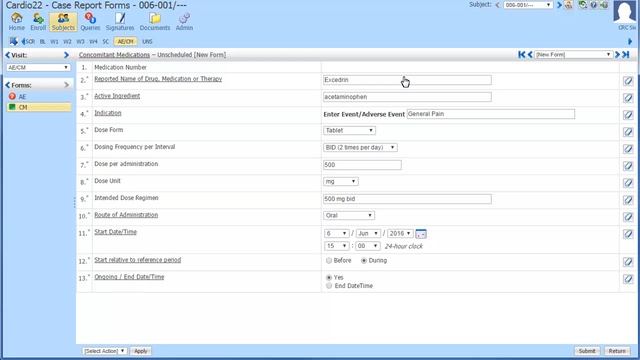Image resolution: width=640 pixels, height=360 pixels.
Task: Expand the Forms panel right arrow
Action: coord(67,85)
